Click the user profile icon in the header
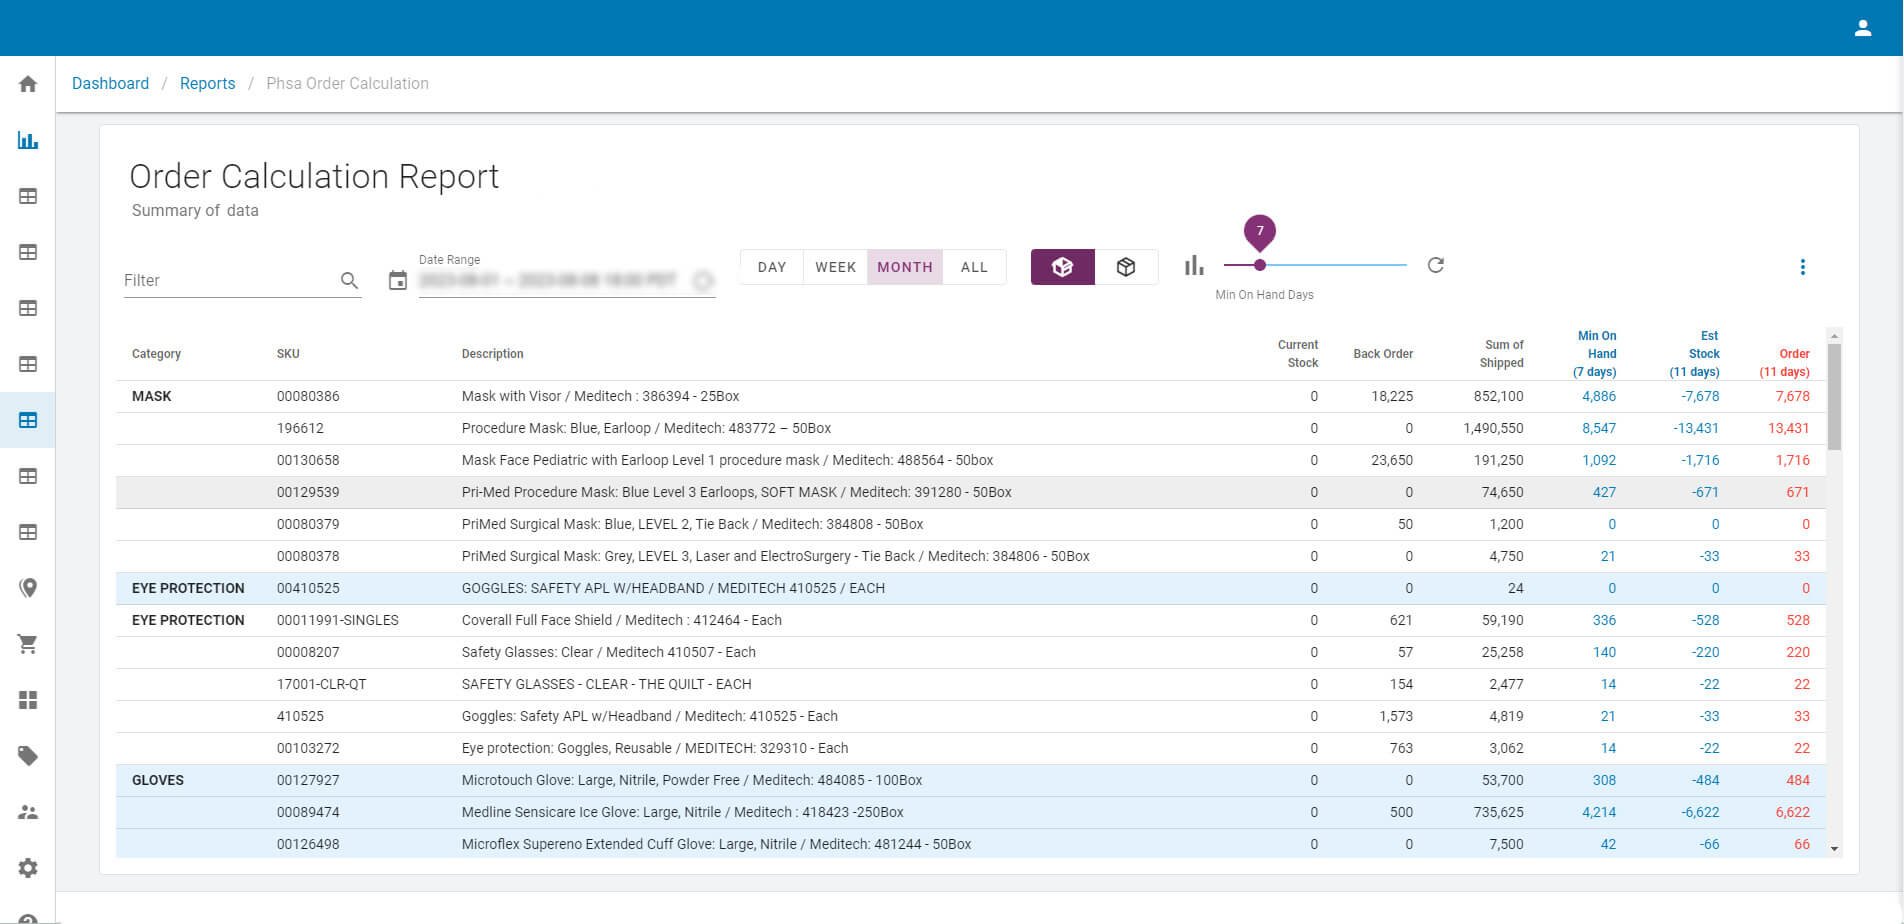This screenshot has width=1904, height=924. pyautogui.click(x=1863, y=27)
